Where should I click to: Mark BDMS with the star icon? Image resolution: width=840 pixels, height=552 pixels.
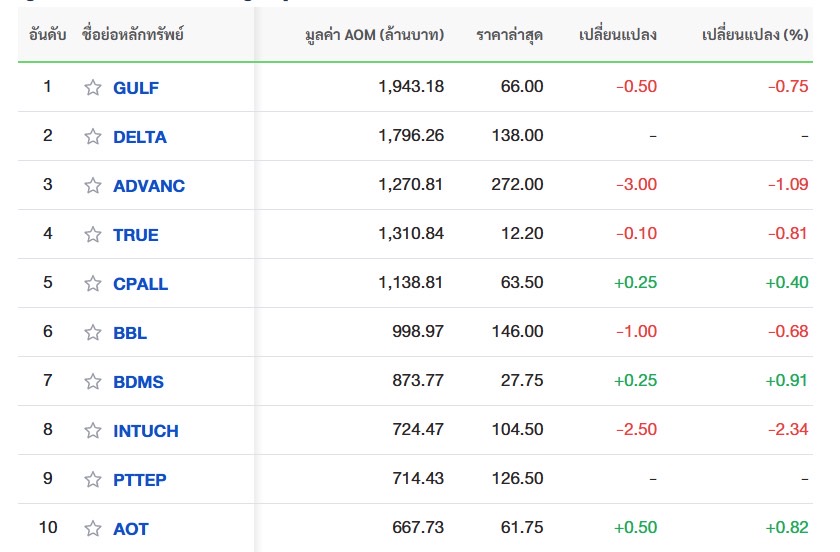(x=93, y=382)
